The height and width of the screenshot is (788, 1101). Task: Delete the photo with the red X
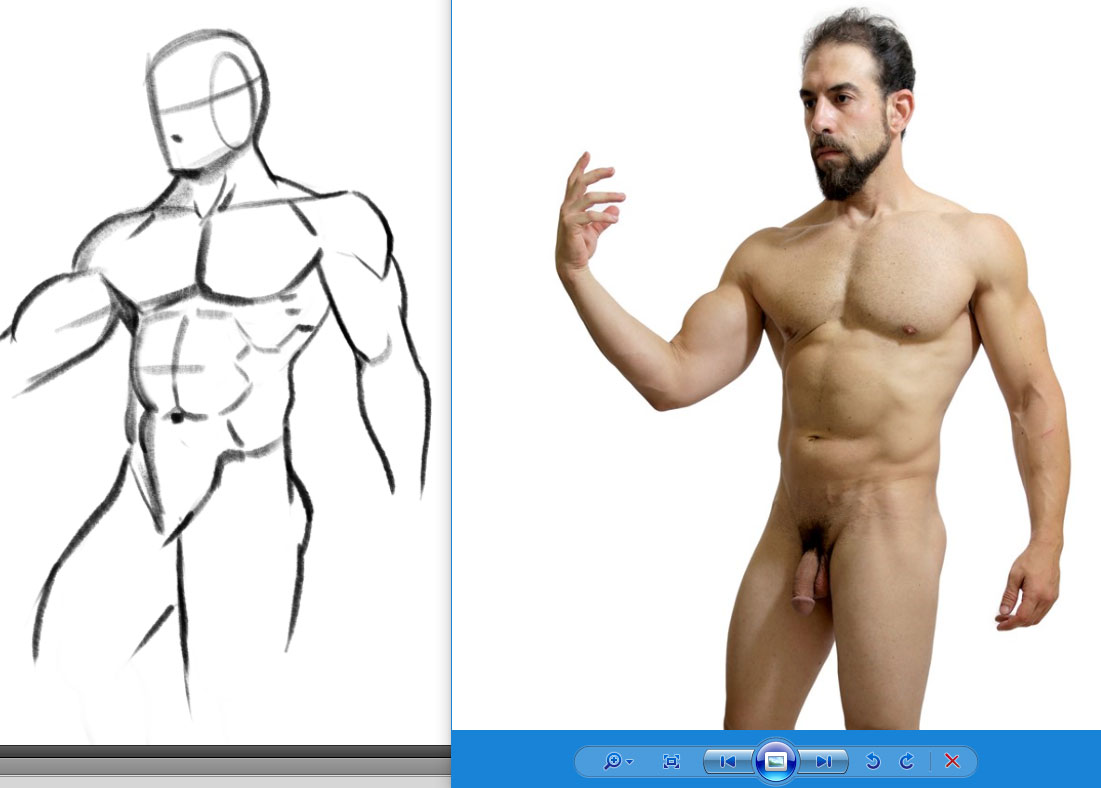coord(952,761)
